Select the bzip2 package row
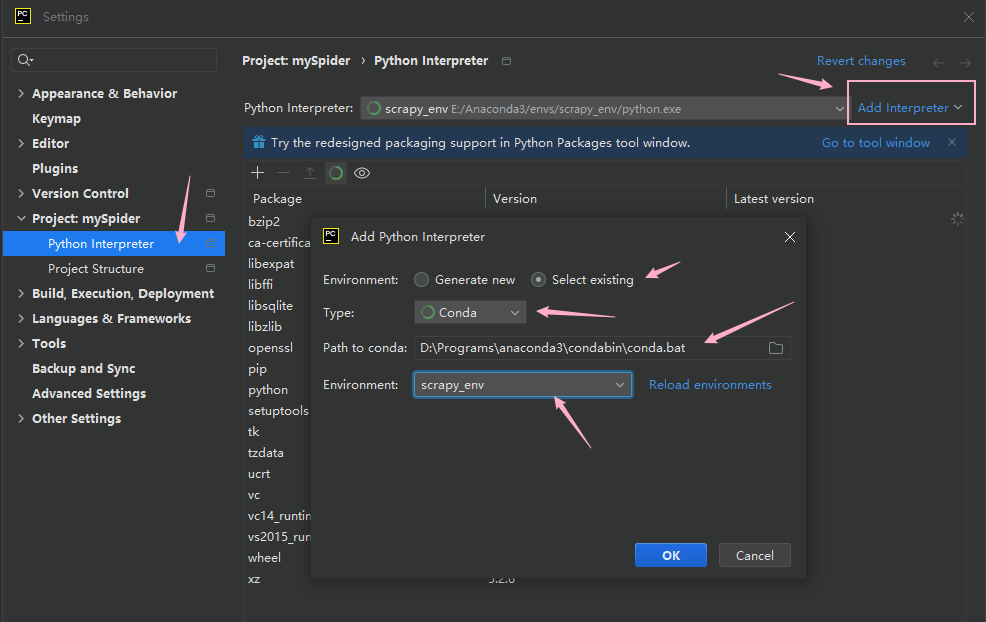Screen dimensions: 986x622 coord(264,221)
